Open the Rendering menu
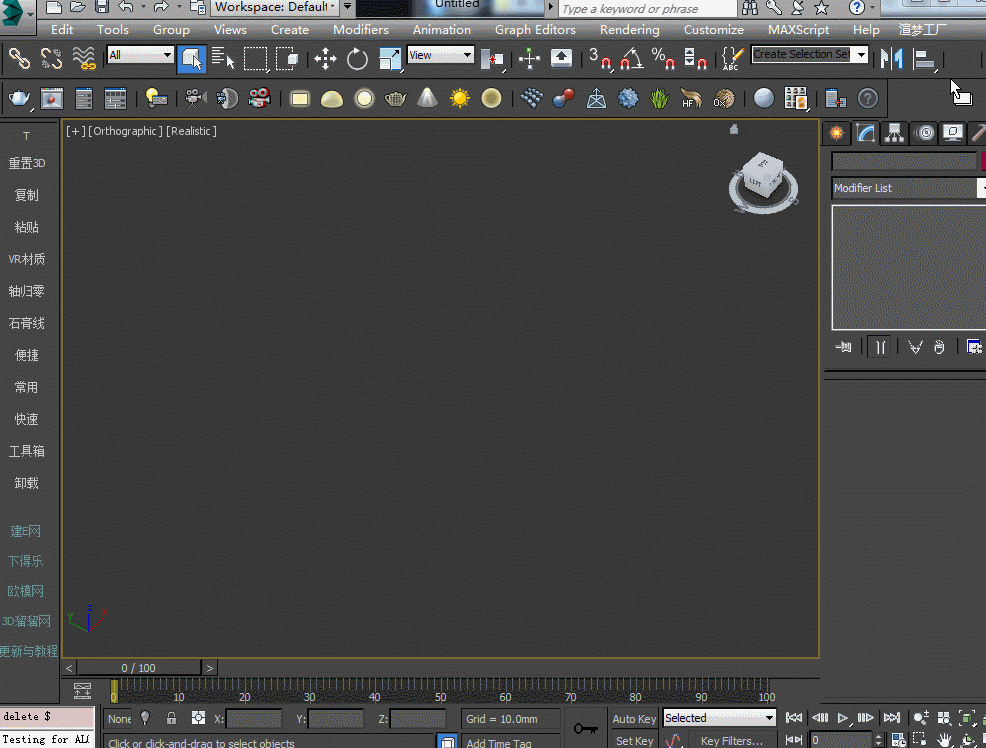 (x=629, y=30)
